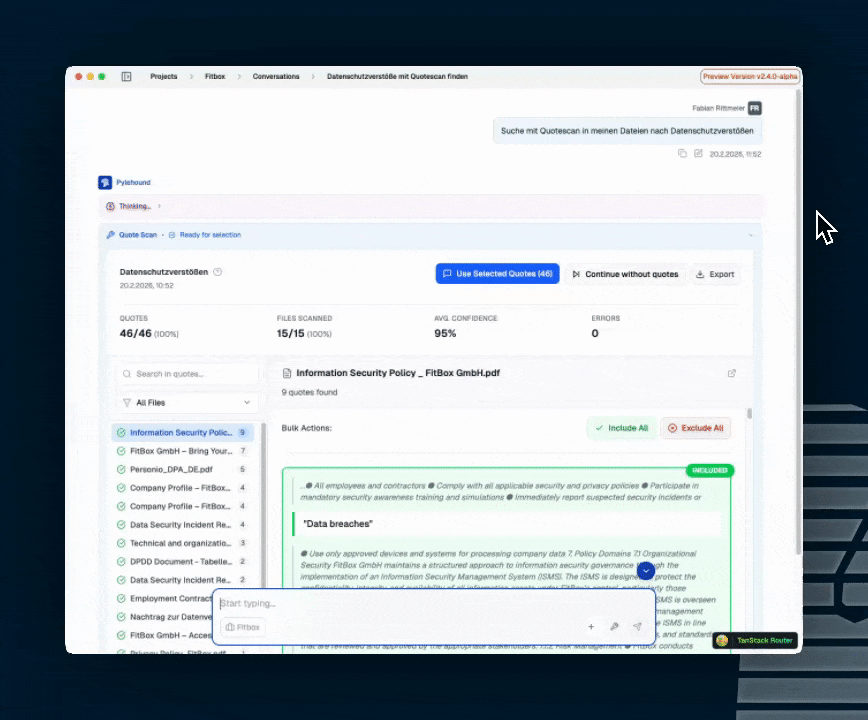Click the plus attach icon in chat box
Screen dimensions: 868x720
591,627
